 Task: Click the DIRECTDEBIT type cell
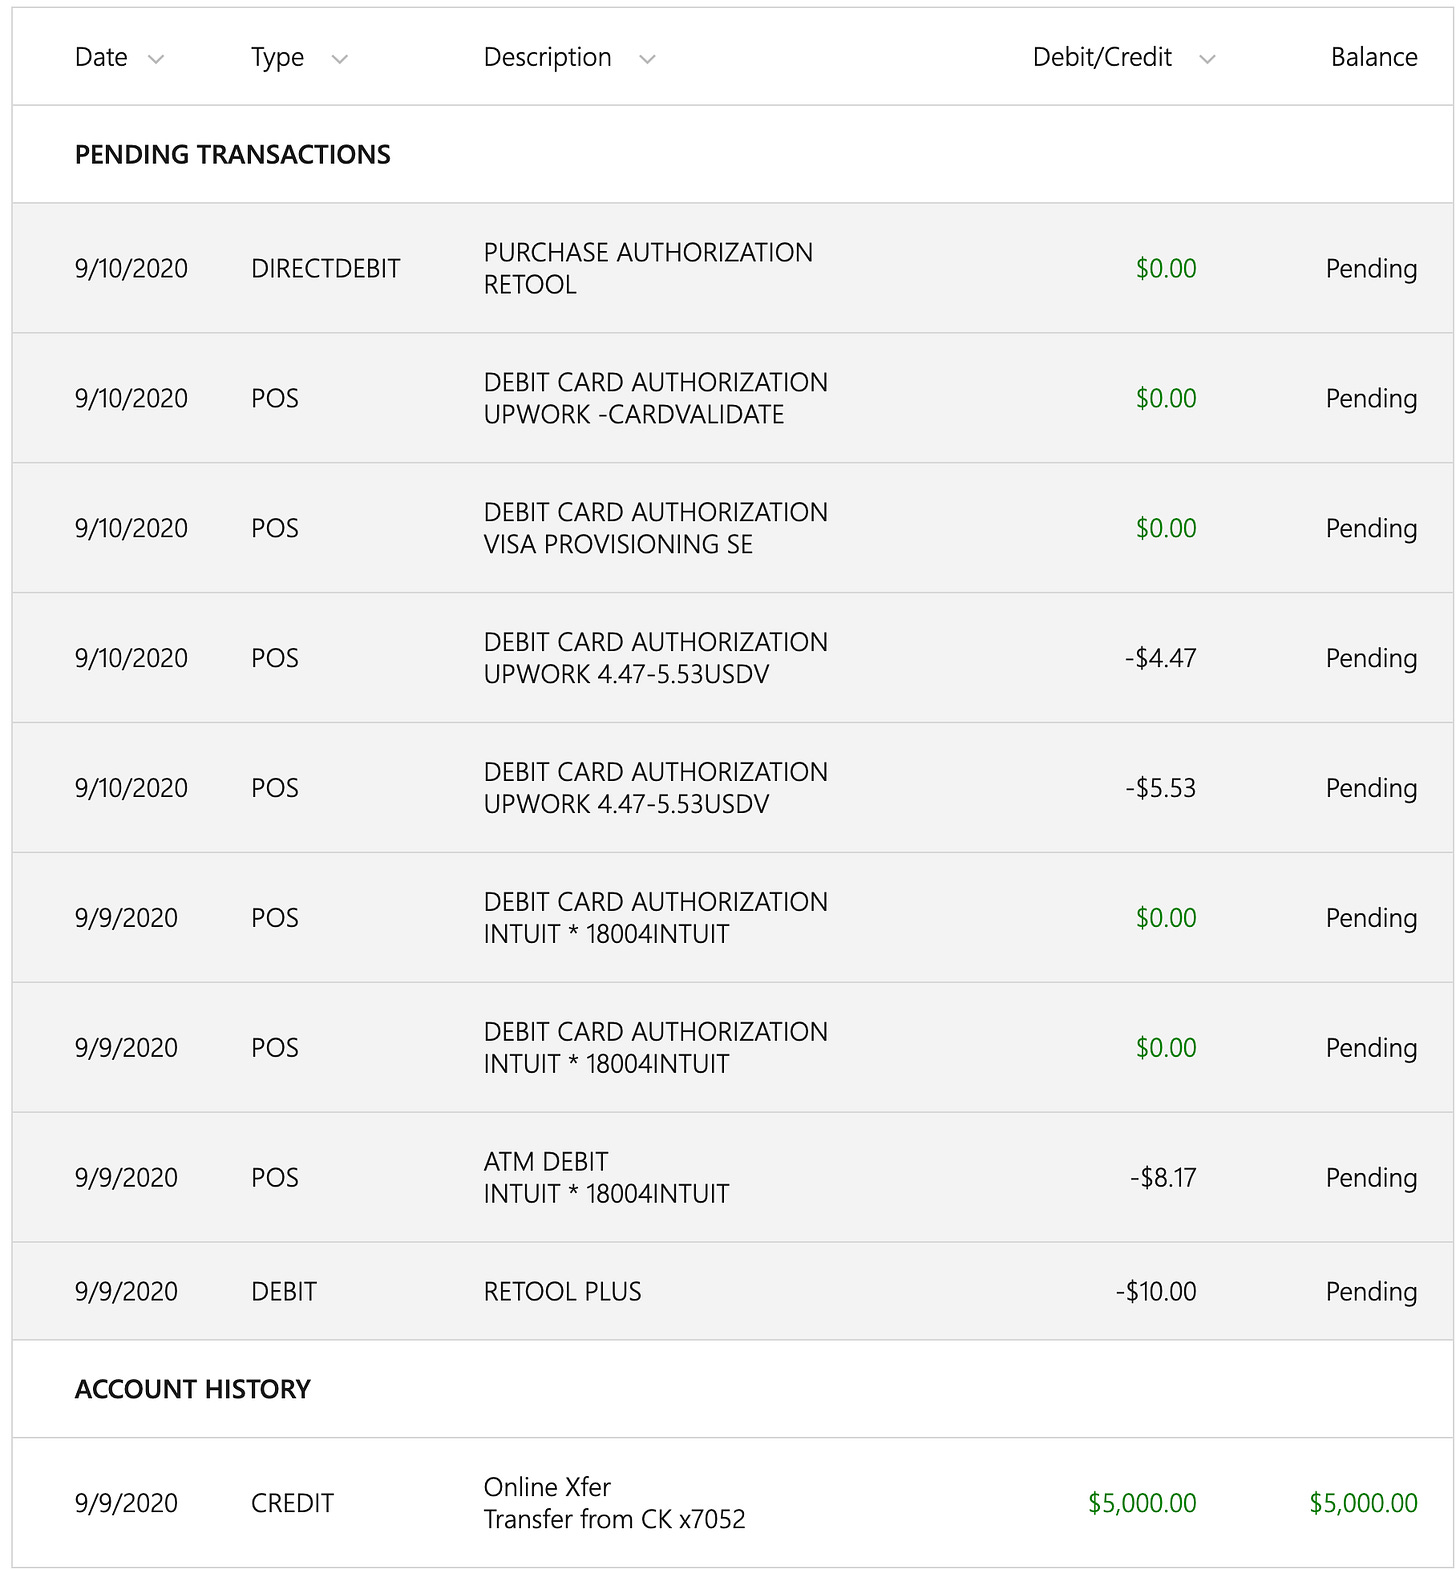(326, 268)
